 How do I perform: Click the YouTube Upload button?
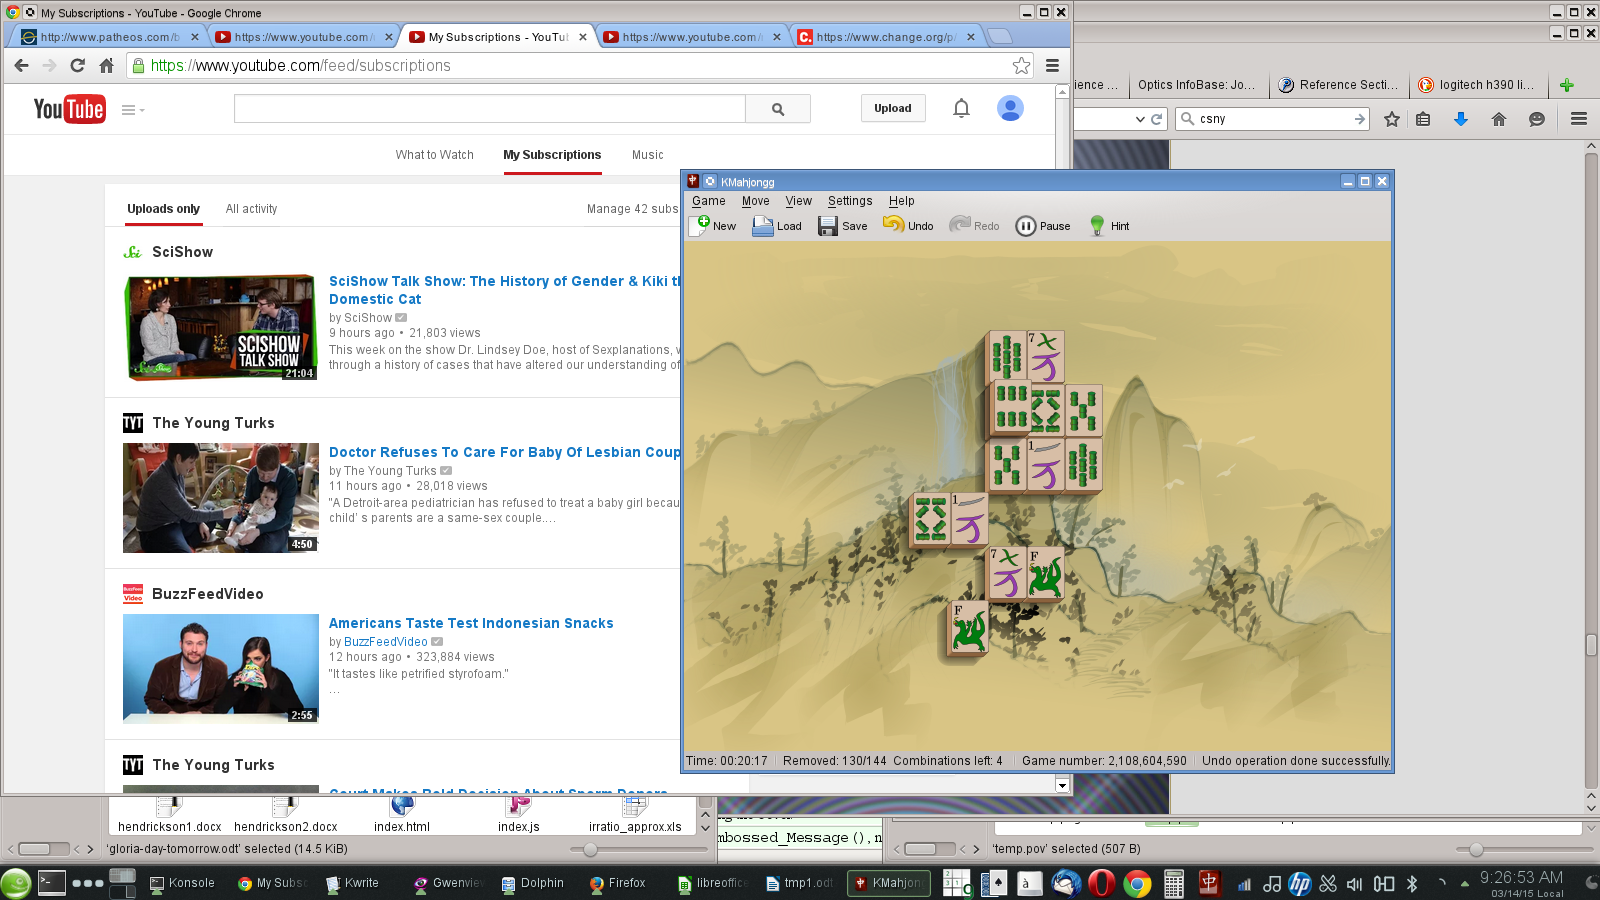coord(892,108)
